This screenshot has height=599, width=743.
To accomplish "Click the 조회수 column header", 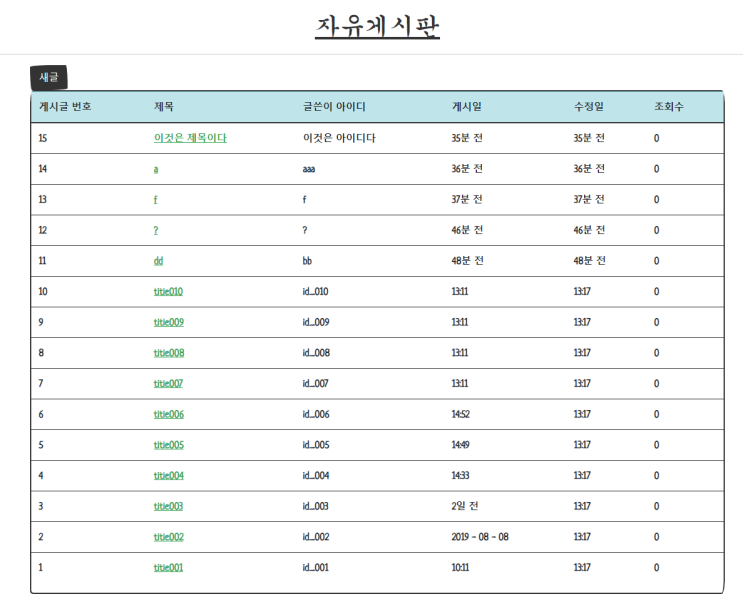I will (x=669, y=107).
